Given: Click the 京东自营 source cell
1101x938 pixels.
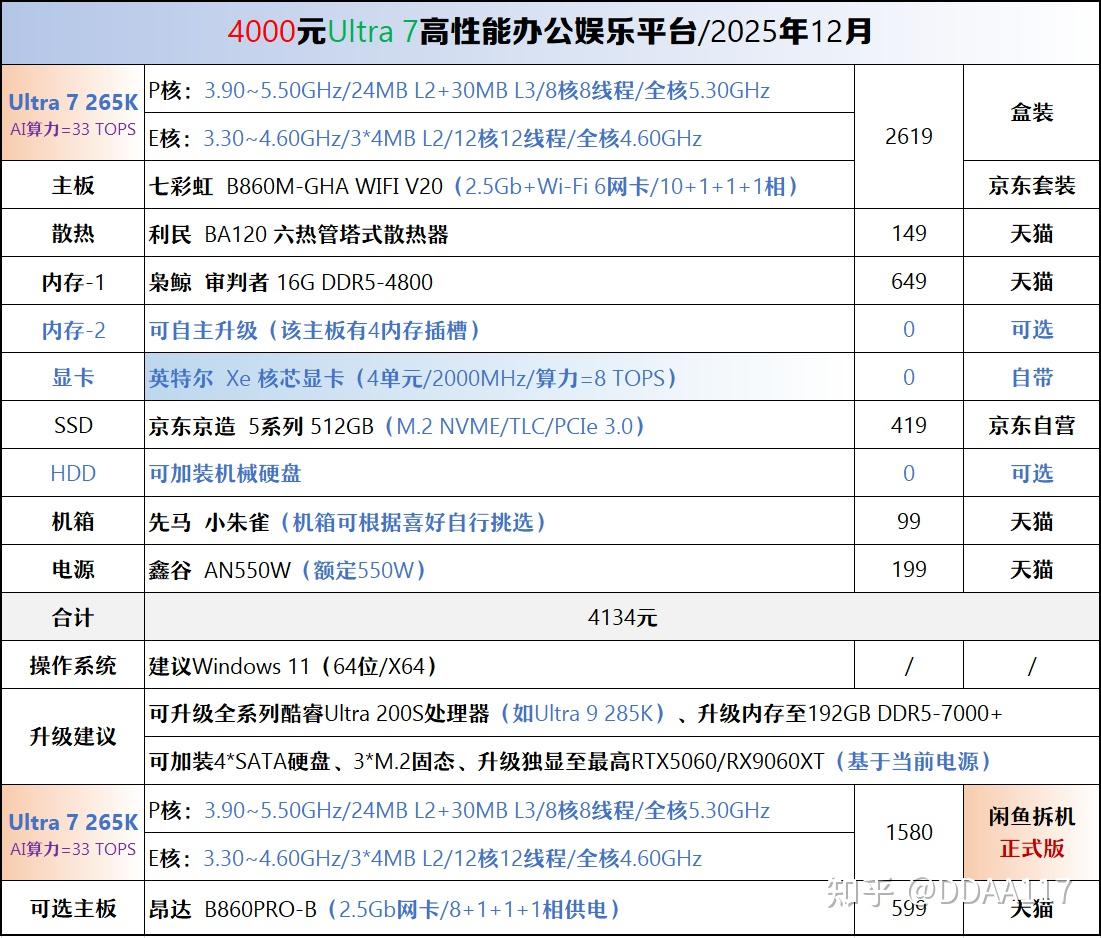Looking at the screenshot, I should click(x=1031, y=425).
